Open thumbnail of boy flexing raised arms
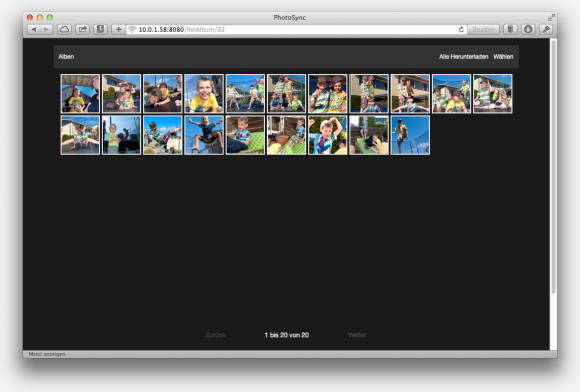 pos(328,135)
